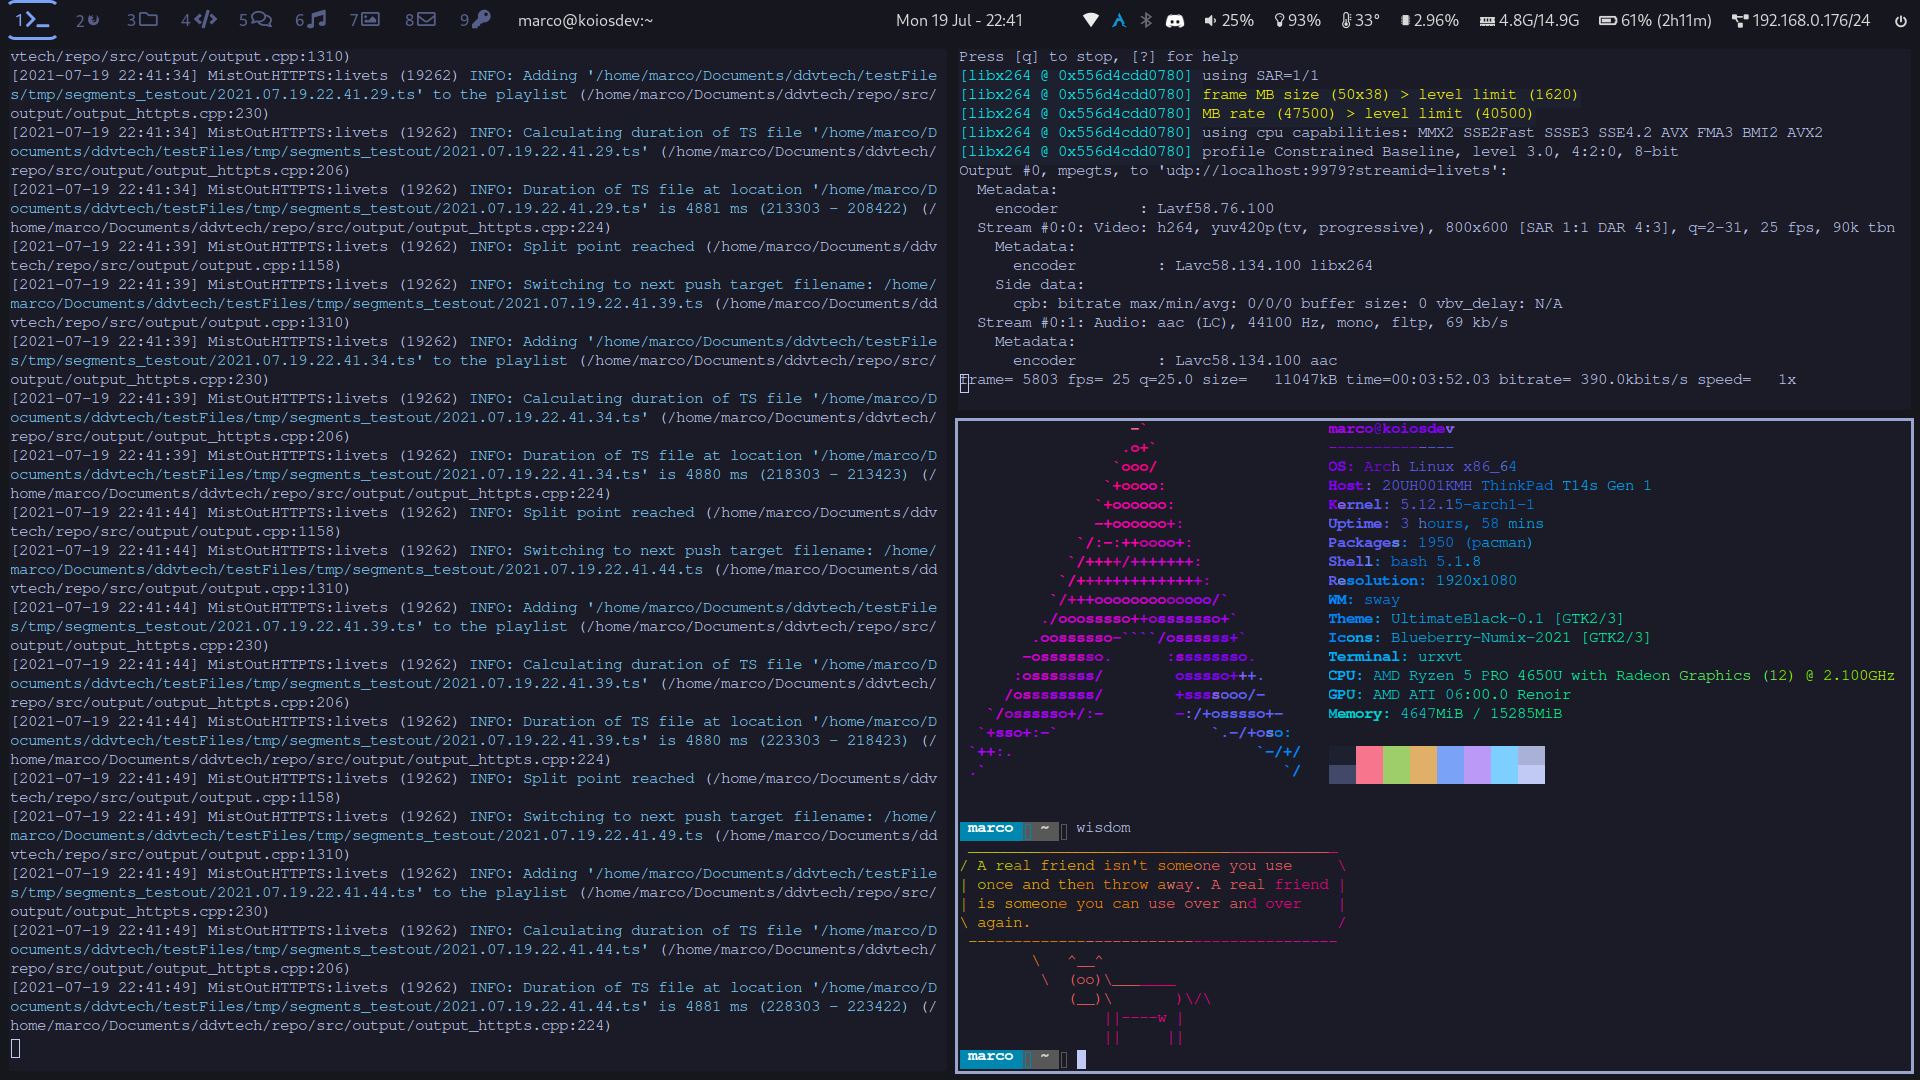1920x1080 pixels.
Task: Click the purple neofetch color block
Action: coord(1477,765)
